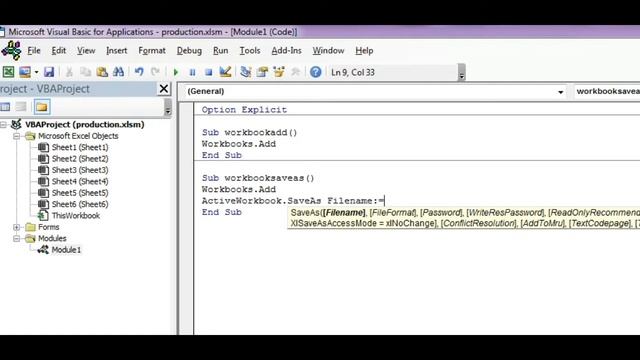
Task: Click the Redo arrow icon
Action: coord(155,72)
